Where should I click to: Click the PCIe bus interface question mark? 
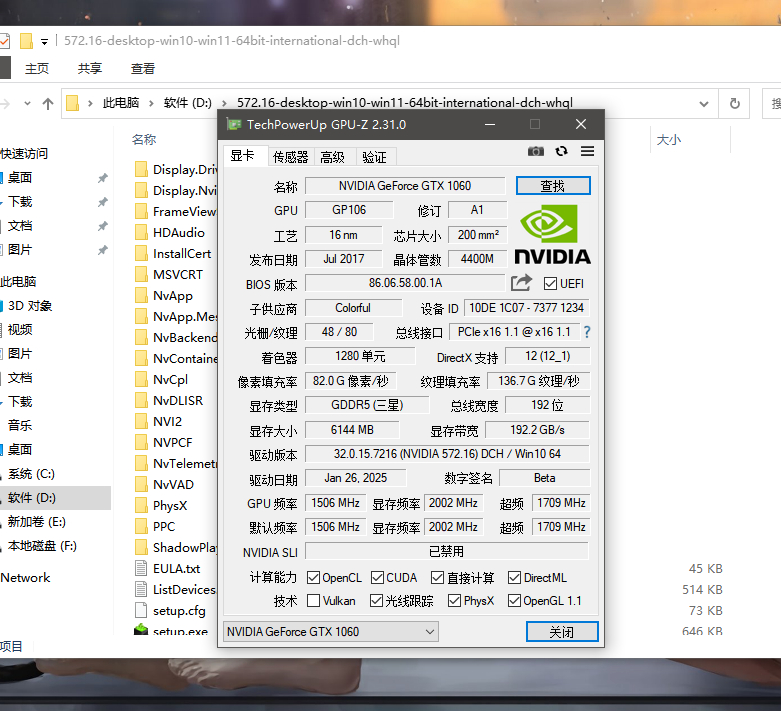coord(587,332)
